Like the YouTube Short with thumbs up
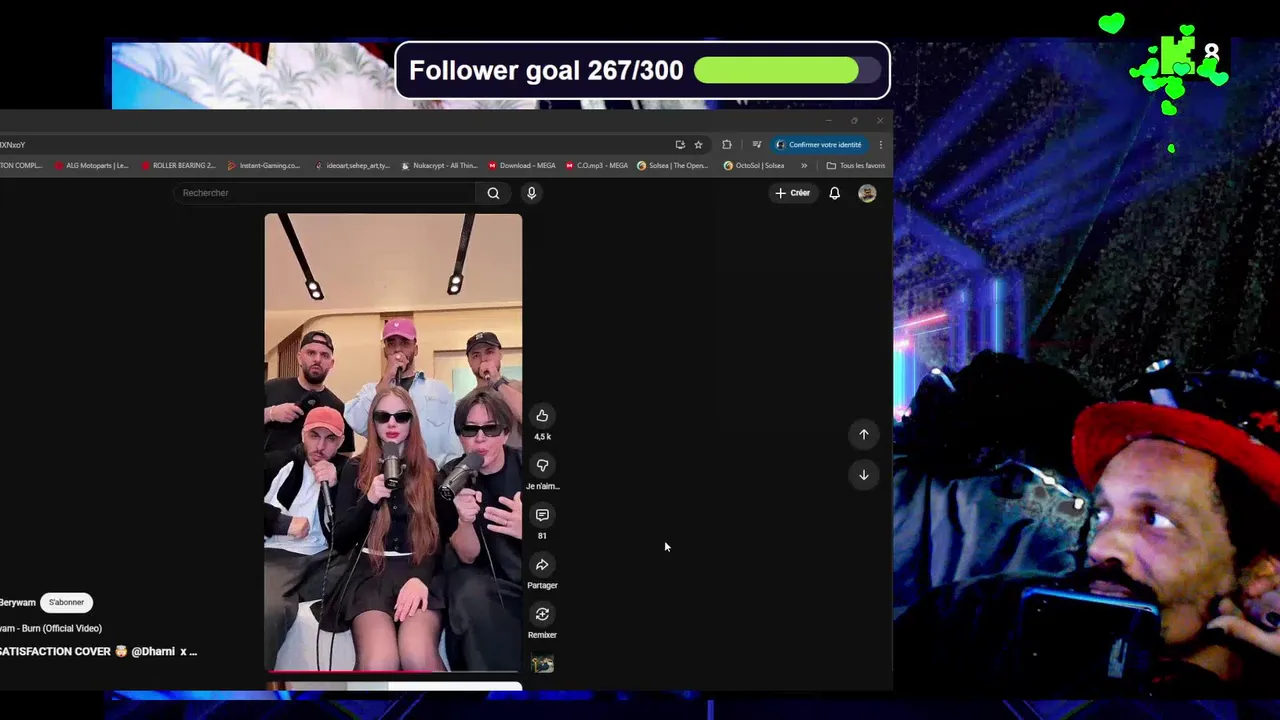 click(542, 416)
